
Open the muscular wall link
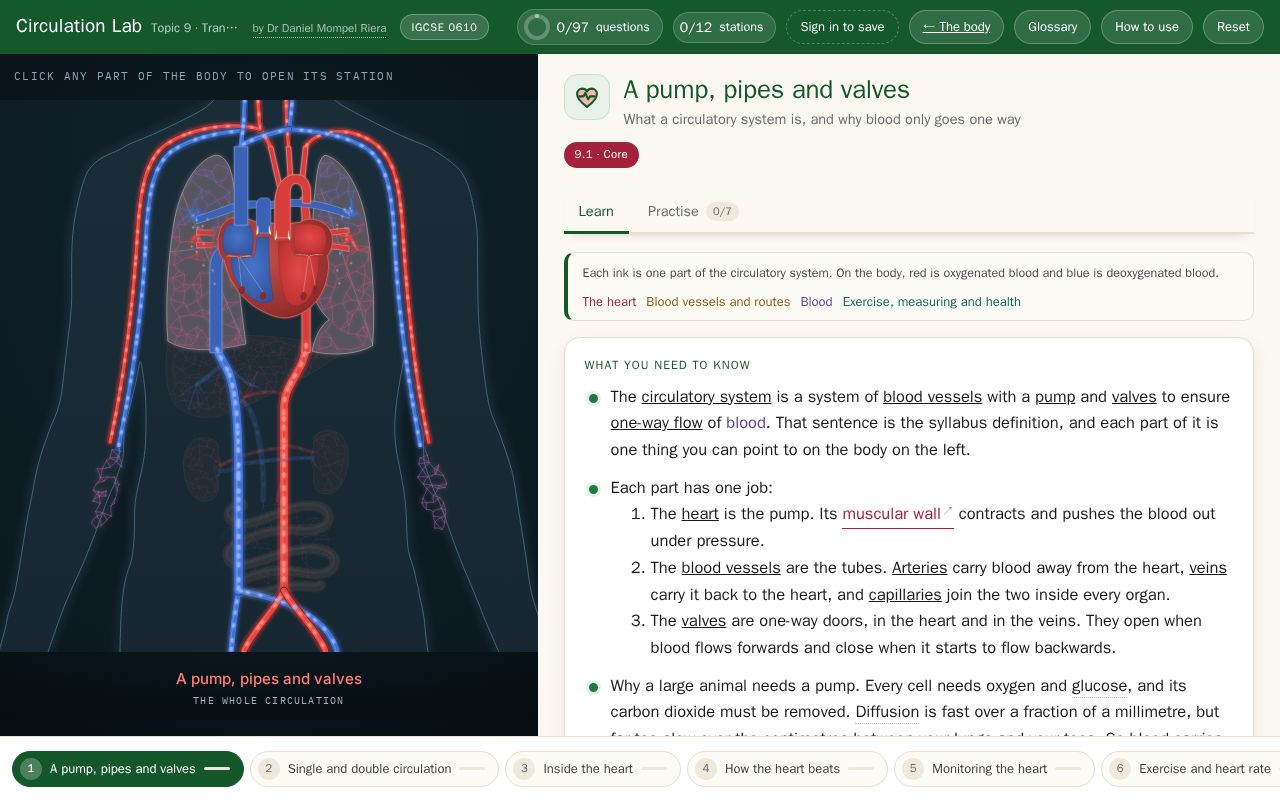tap(897, 514)
